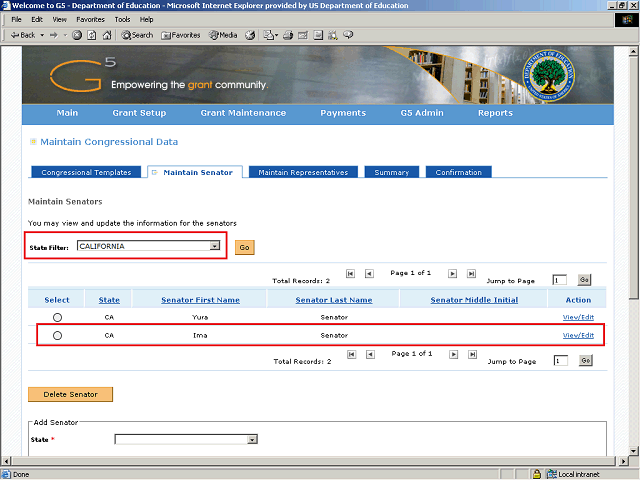This screenshot has width=640, height=480.
Task: Click the horizontal scrollbar right arrow
Action: coord(623,461)
